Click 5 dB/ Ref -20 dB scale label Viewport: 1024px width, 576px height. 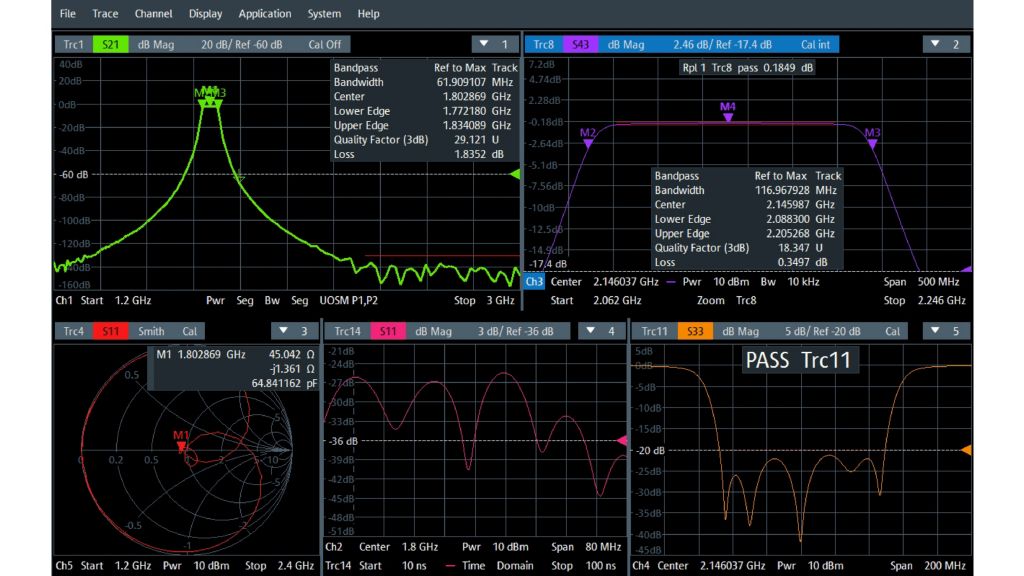click(822, 331)
